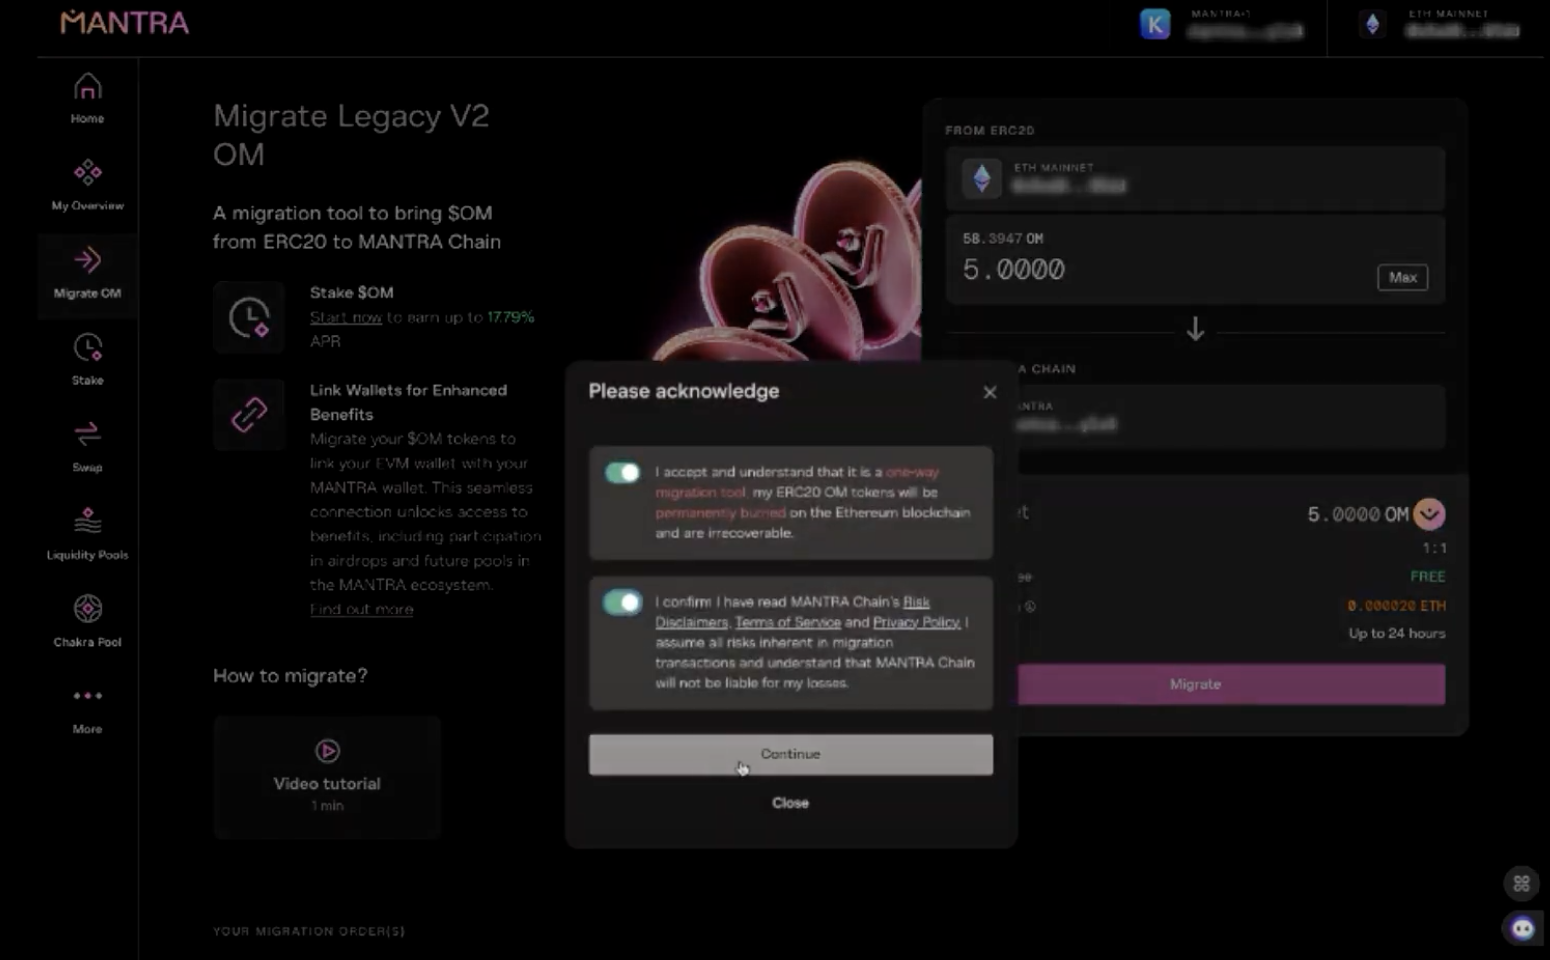Close the Please acknowledge dialog with X

pos(990,392)
